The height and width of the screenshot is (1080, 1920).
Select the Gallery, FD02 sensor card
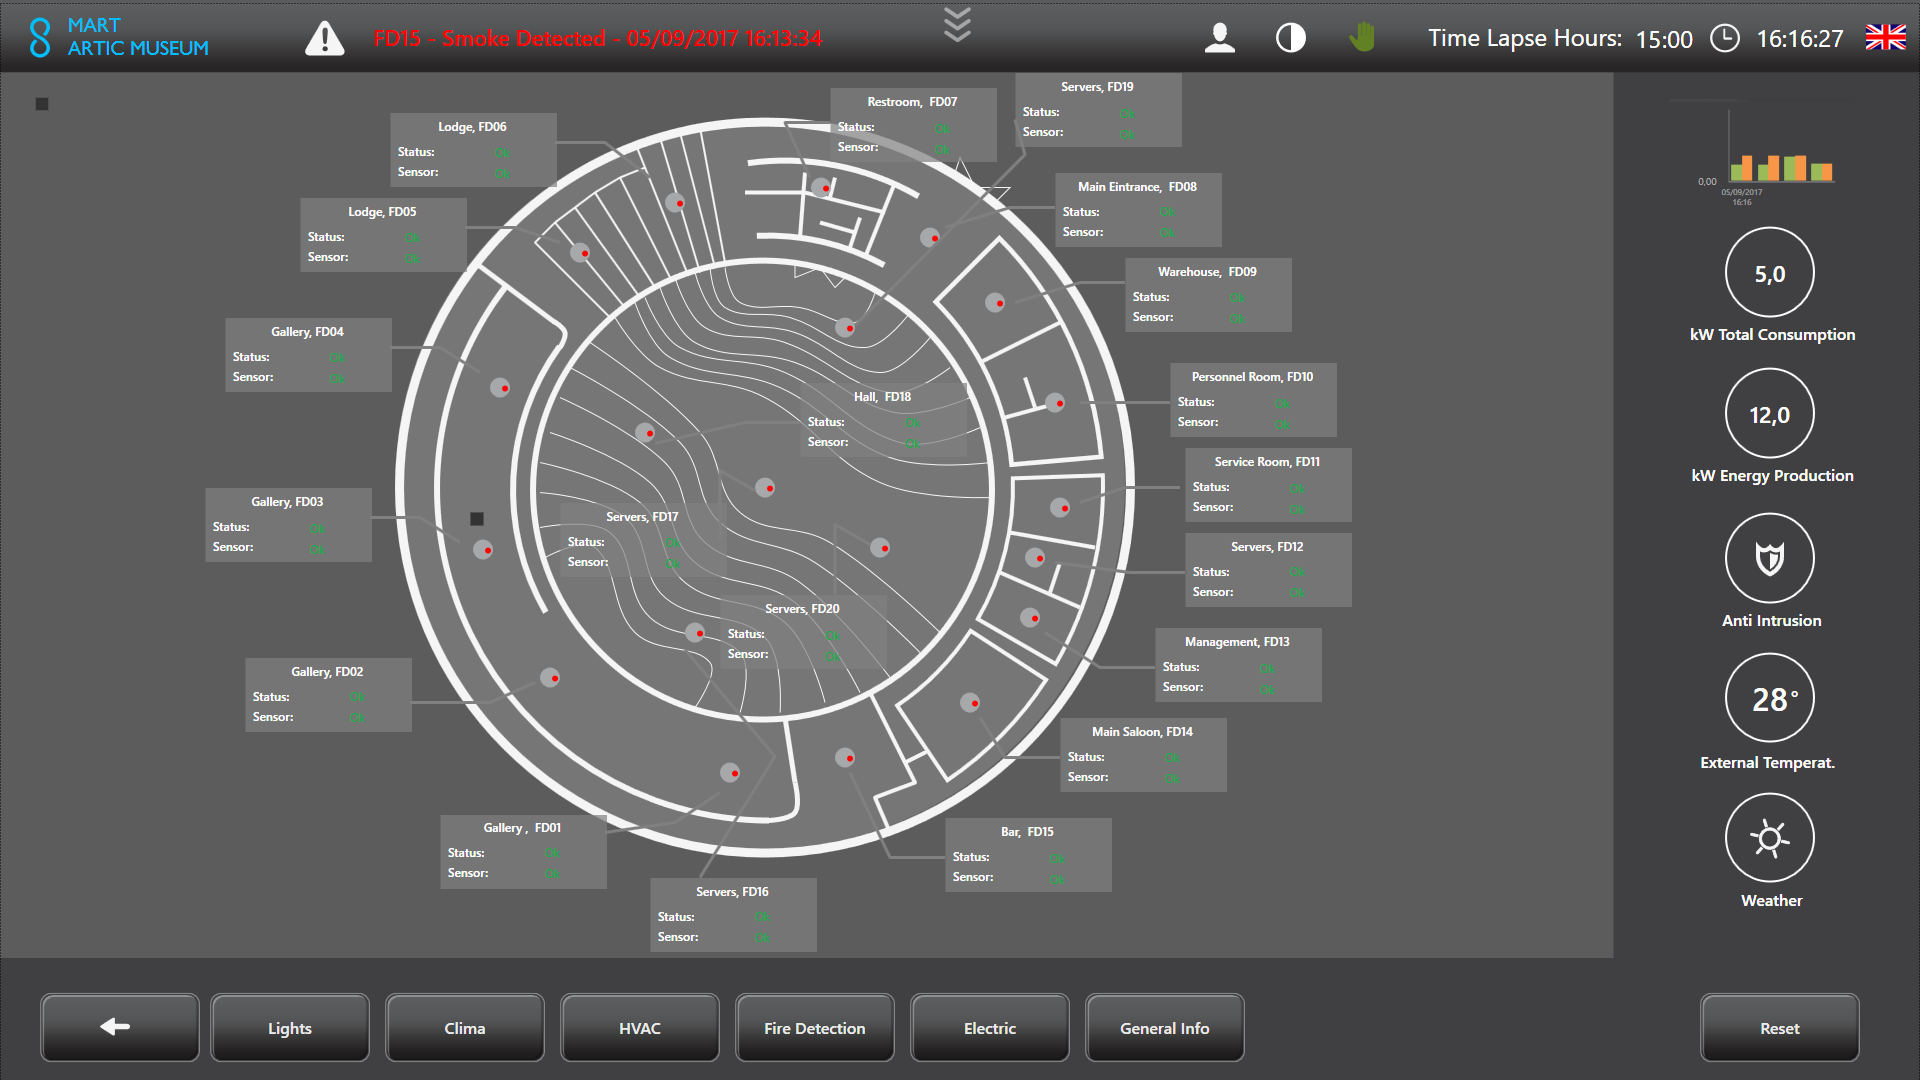coord(328,695)
